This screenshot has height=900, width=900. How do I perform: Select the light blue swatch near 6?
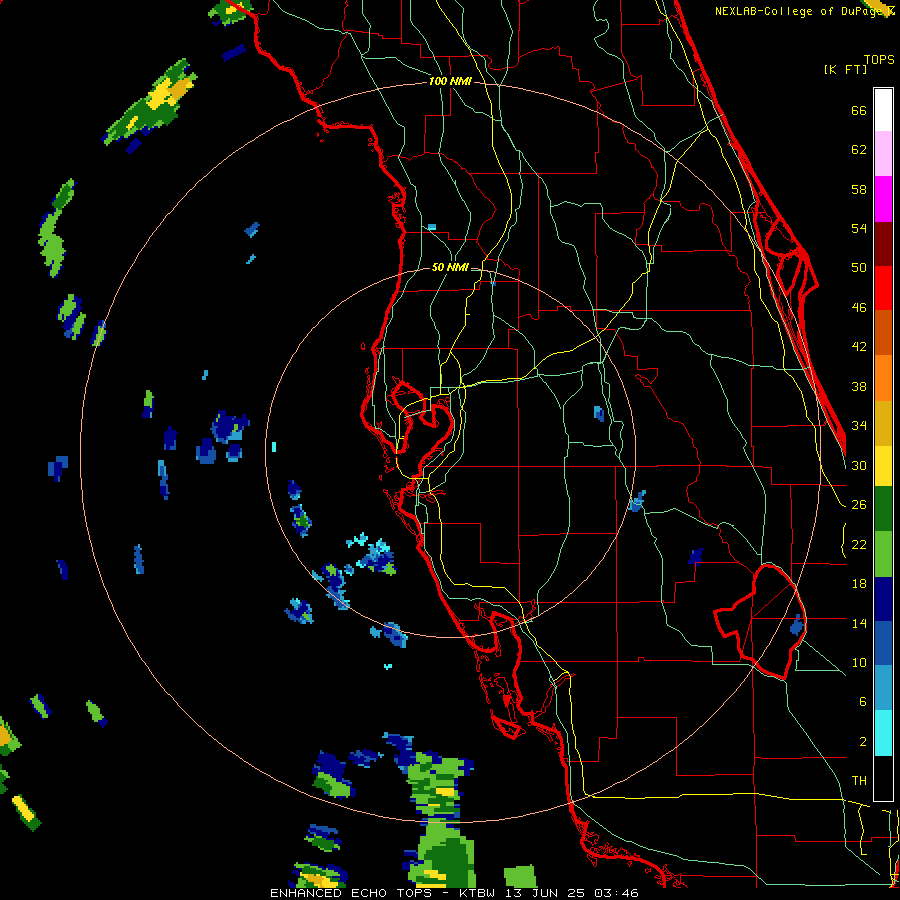pos(883,688)
